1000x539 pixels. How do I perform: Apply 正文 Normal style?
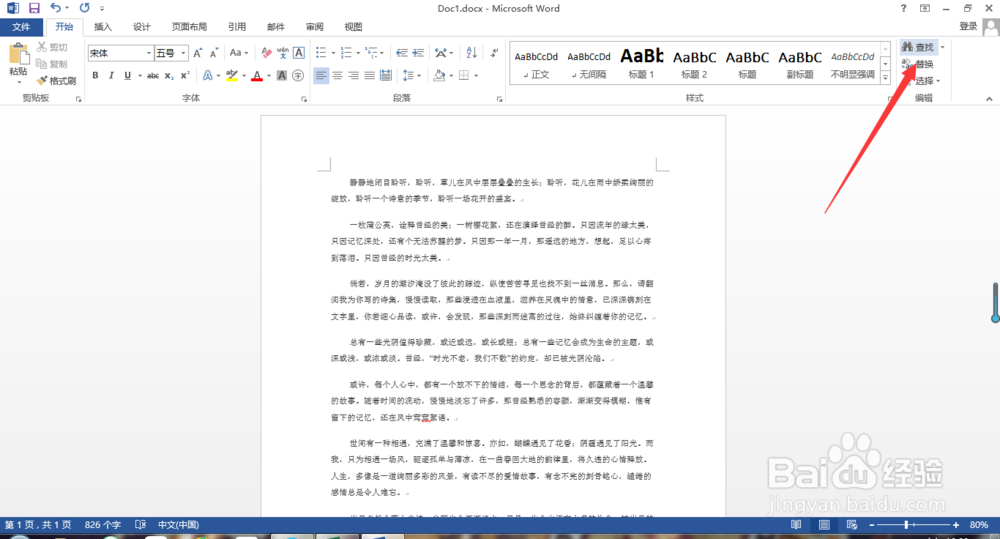point(536,64)
